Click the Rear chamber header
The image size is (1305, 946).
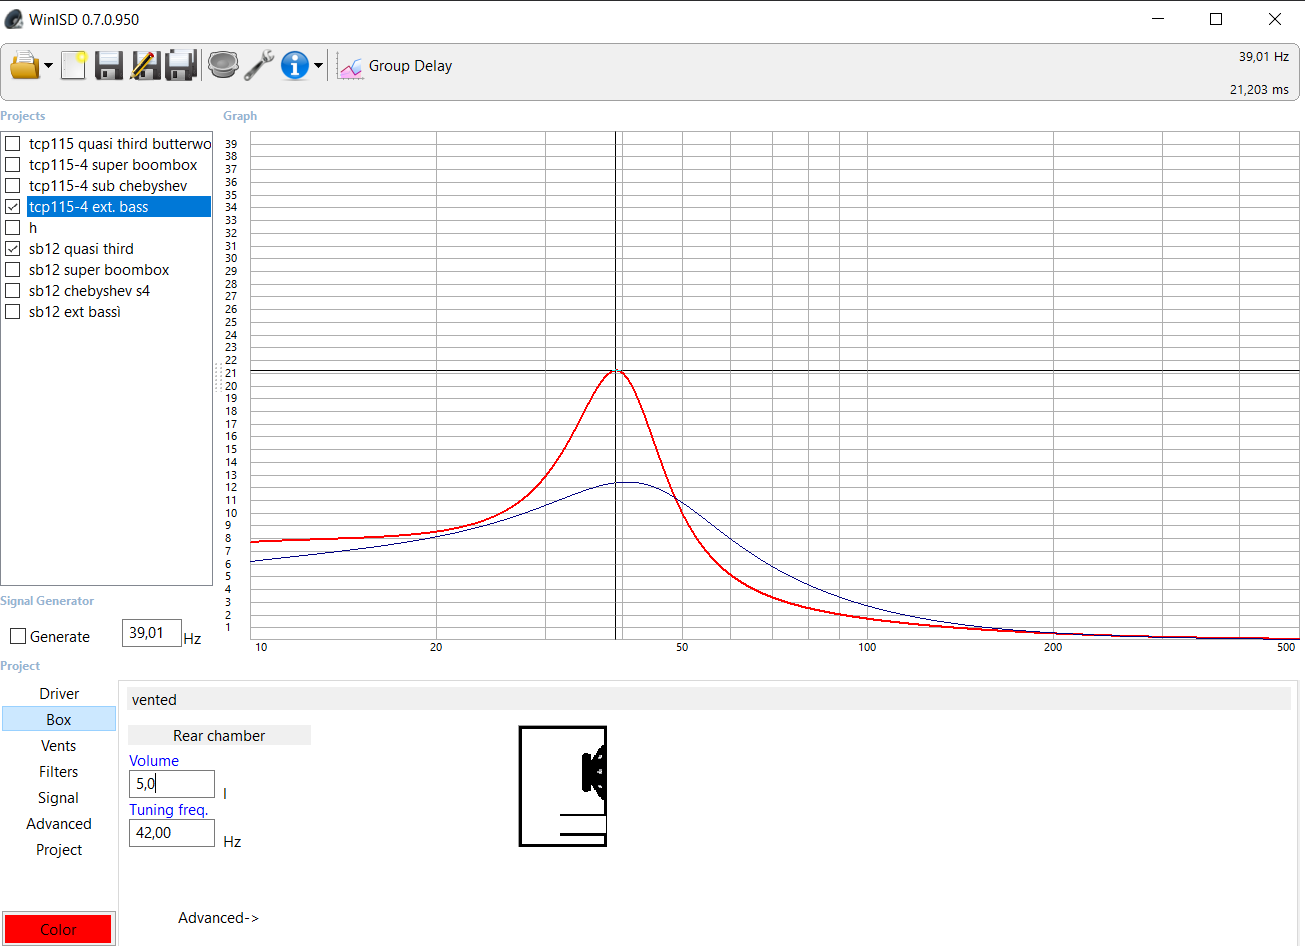[x=219, y=735]
